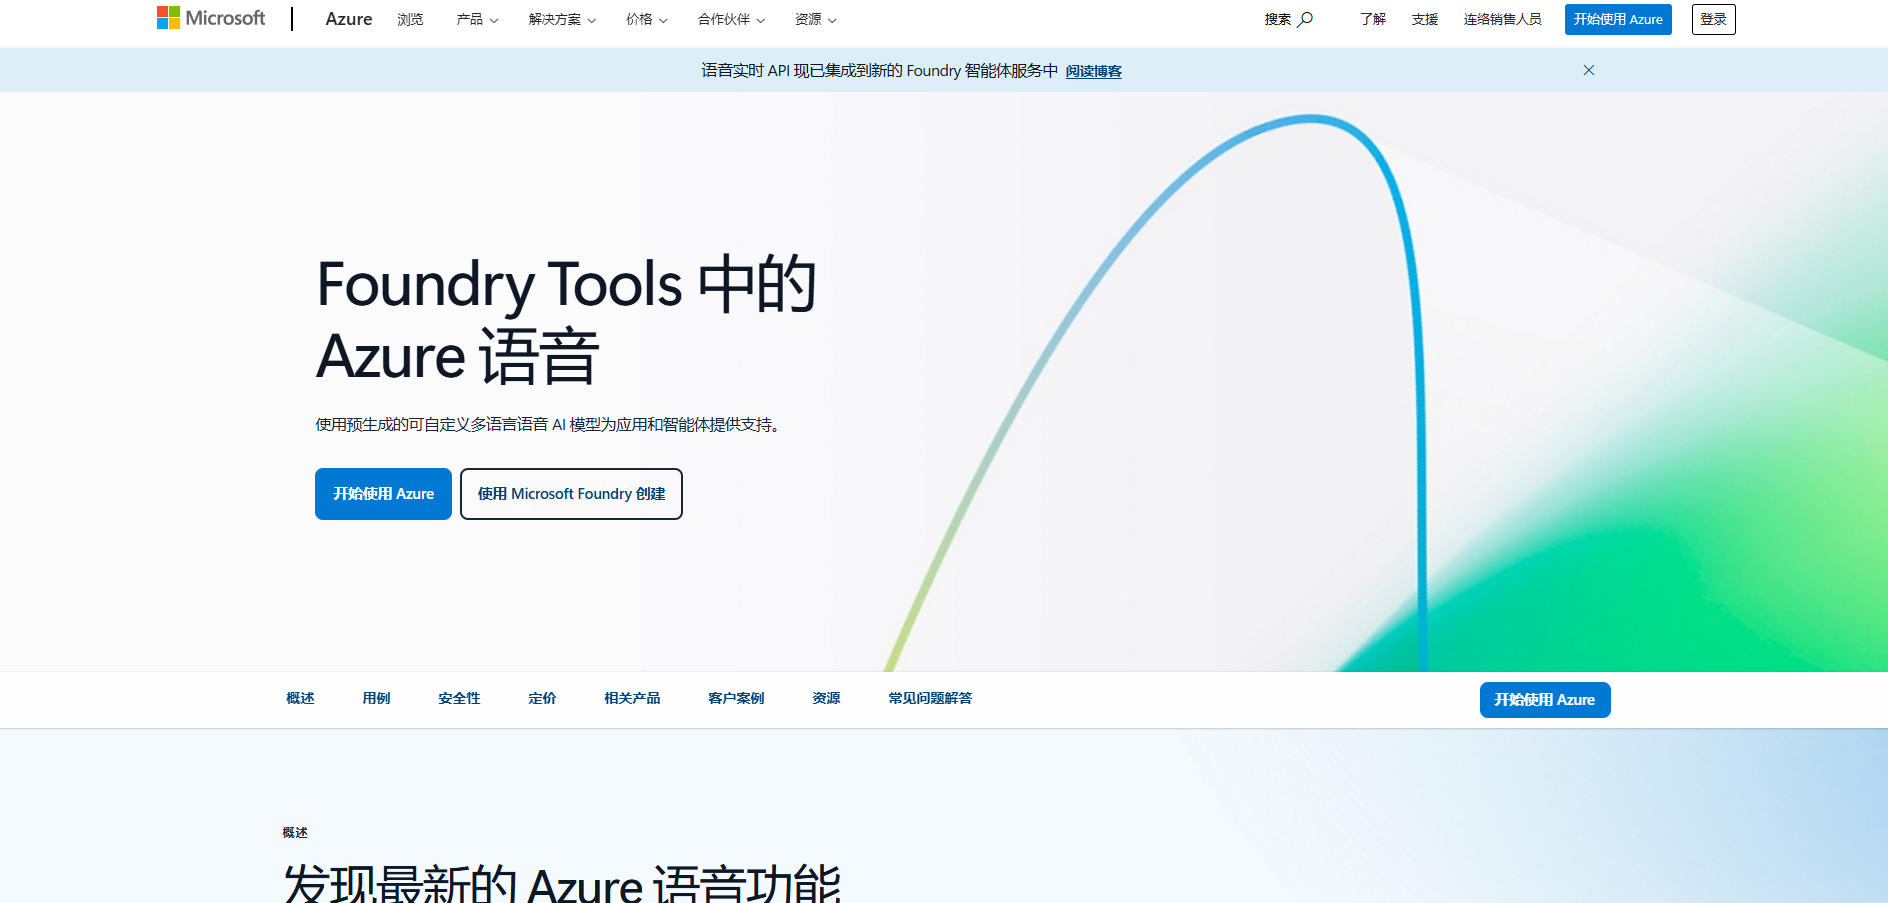Click 使用 Microsoft Foundry 创建 button
1888x903 pixels.
(x=571, y=494)
